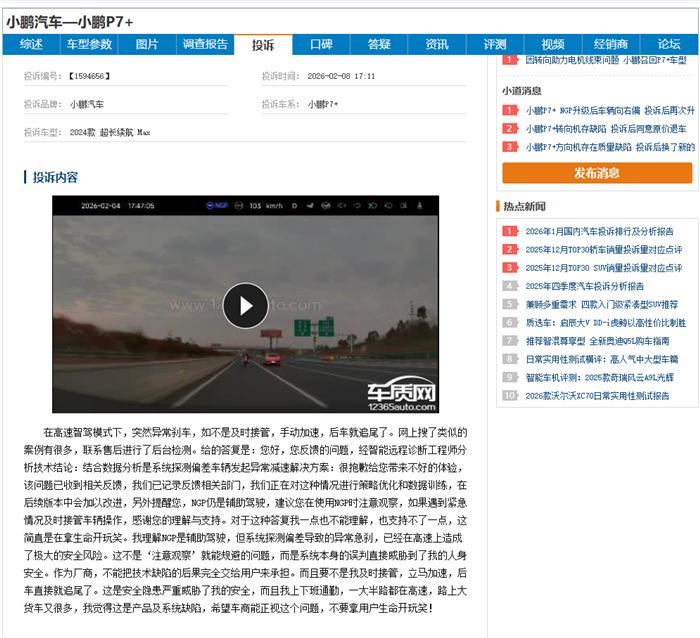This screenshot has height=638, width=700.
Task: Open 质选车 启辰大V DD-i article
Action: coord(605,323)
